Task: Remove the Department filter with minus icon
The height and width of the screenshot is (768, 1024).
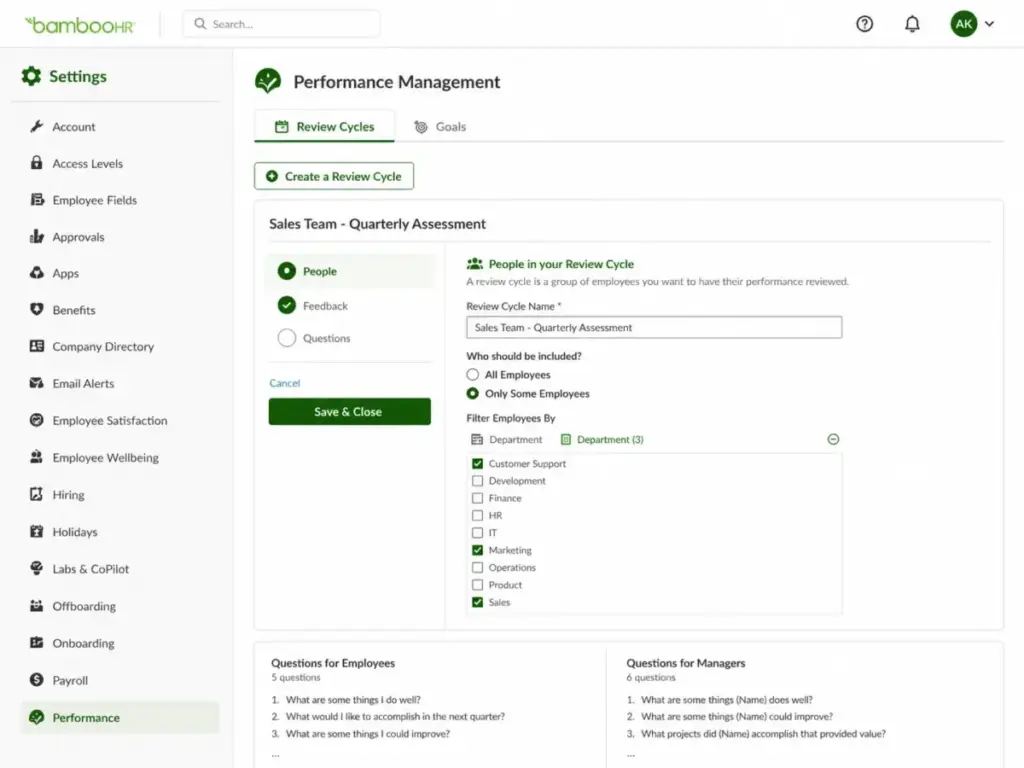Action: pyautogui.click(x=833, y=439)
